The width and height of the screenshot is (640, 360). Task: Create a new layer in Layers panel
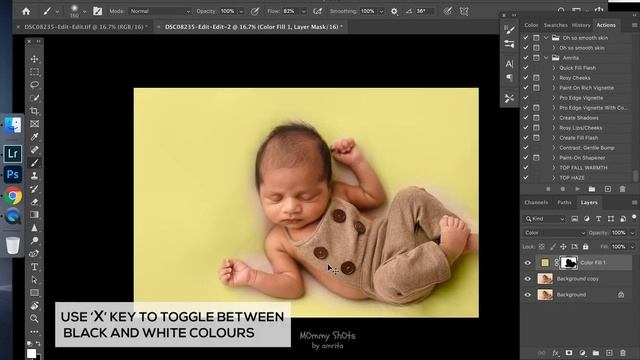[609, 353]
